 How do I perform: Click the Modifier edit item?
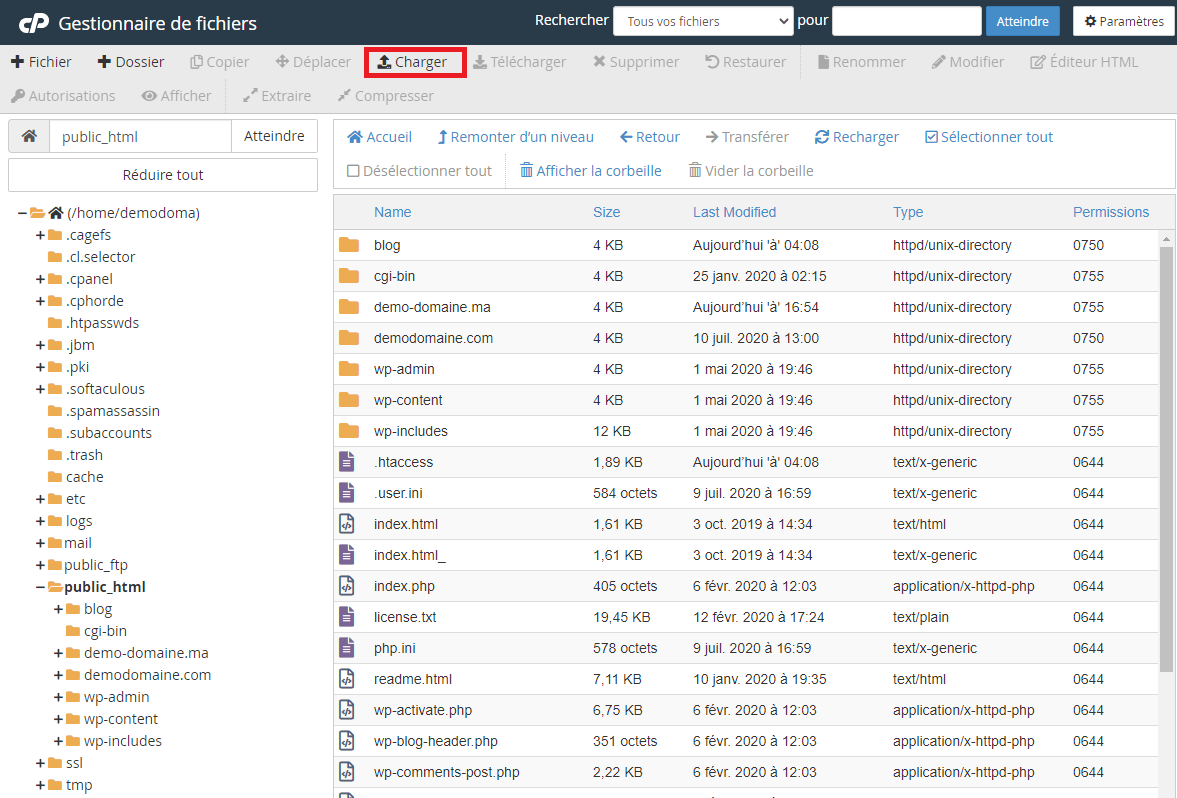968,62
